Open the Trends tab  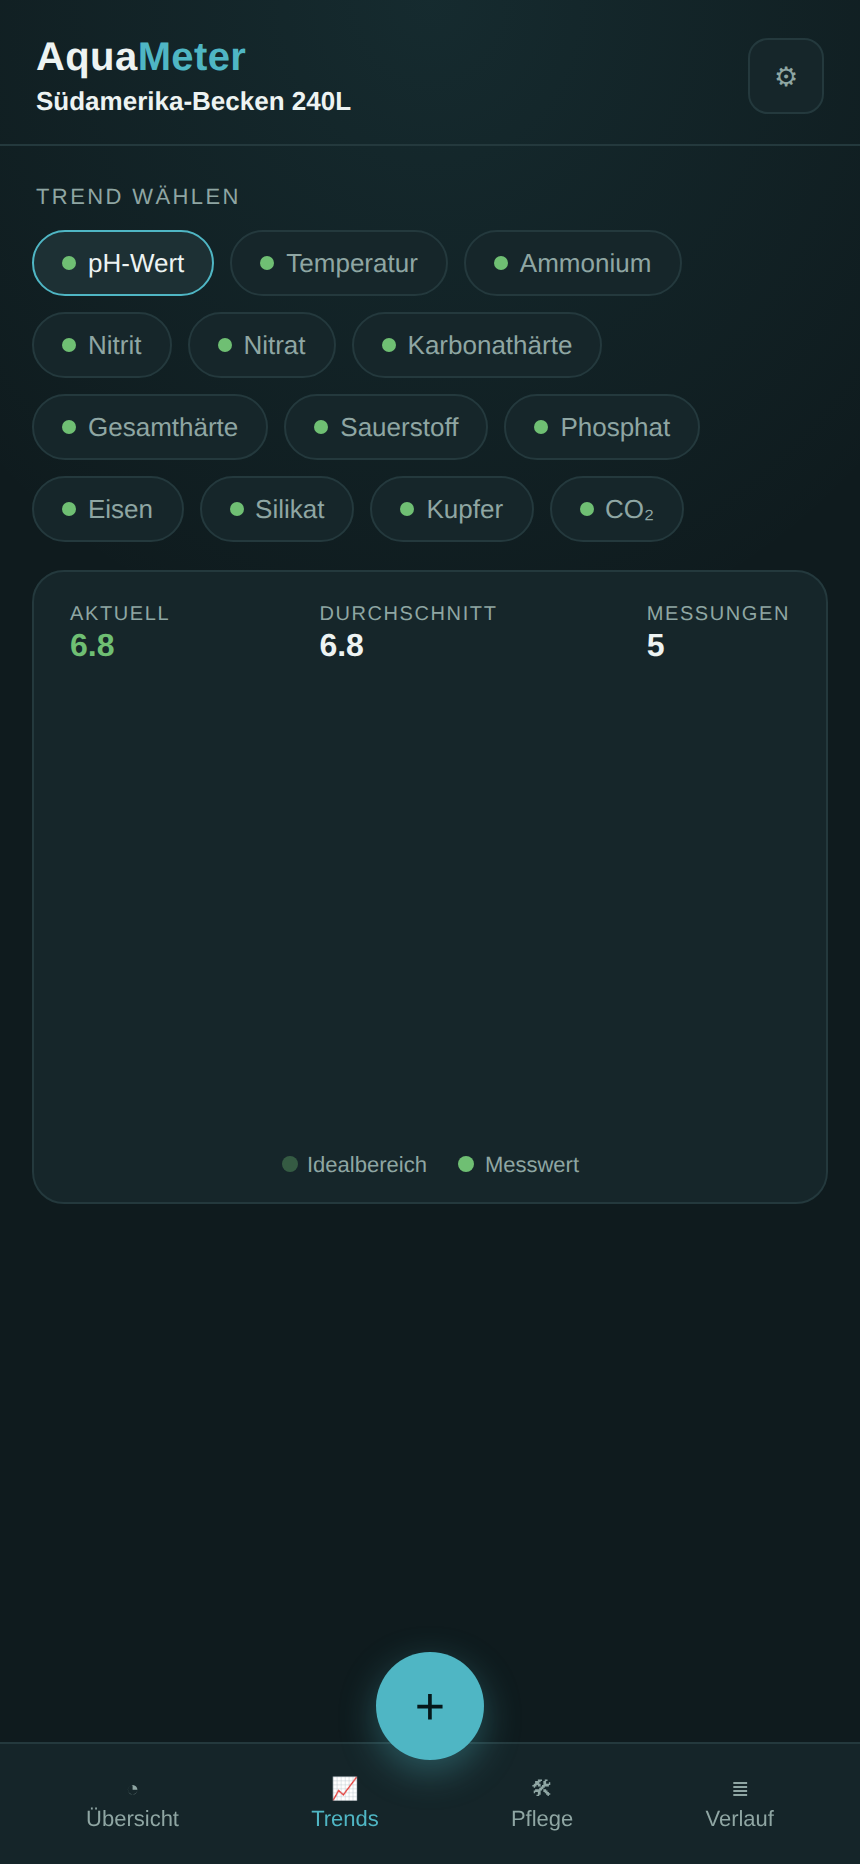tap(345, 1804)
